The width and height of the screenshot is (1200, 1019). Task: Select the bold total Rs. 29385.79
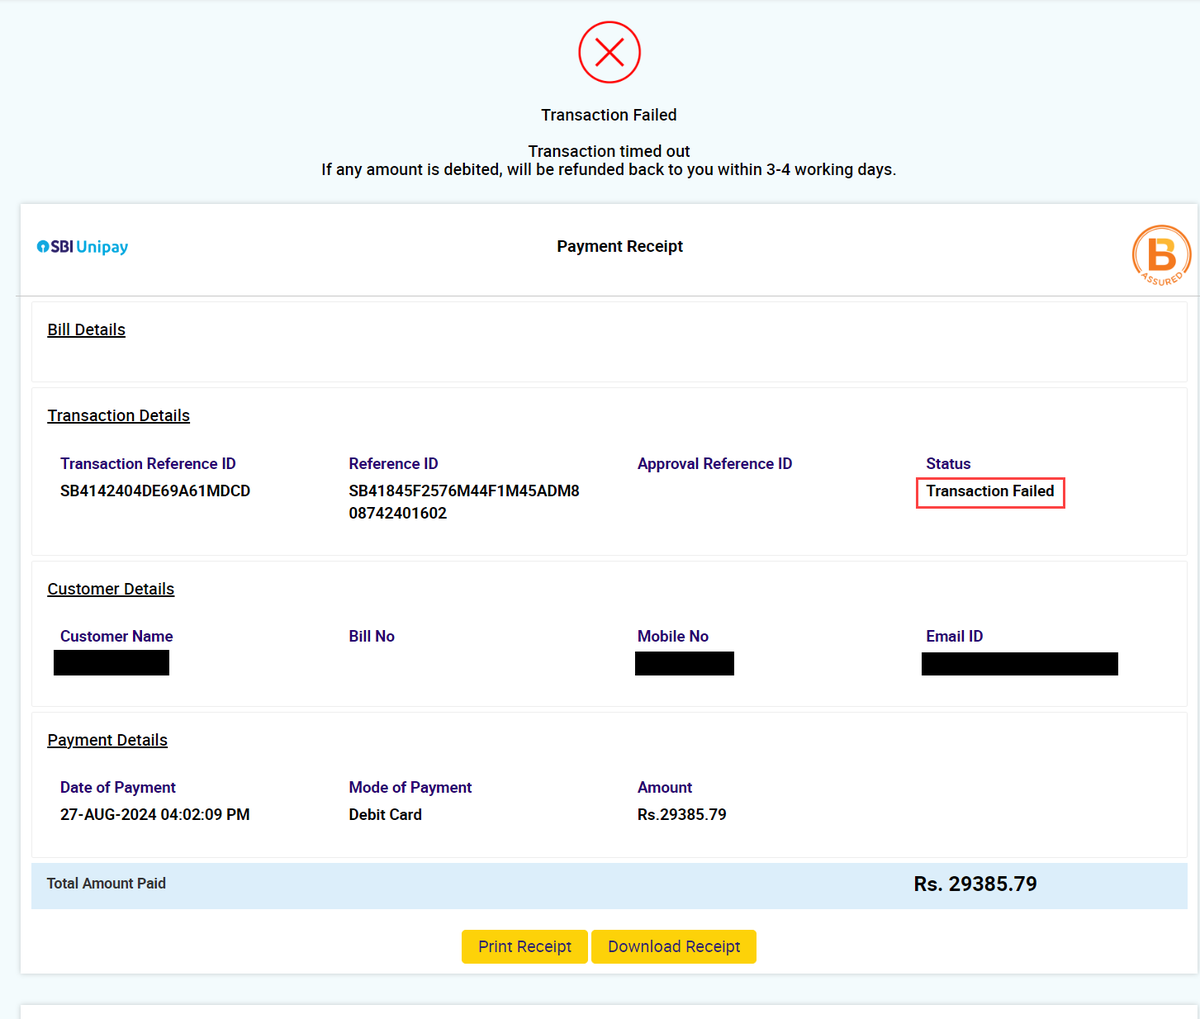coord(975,884)
